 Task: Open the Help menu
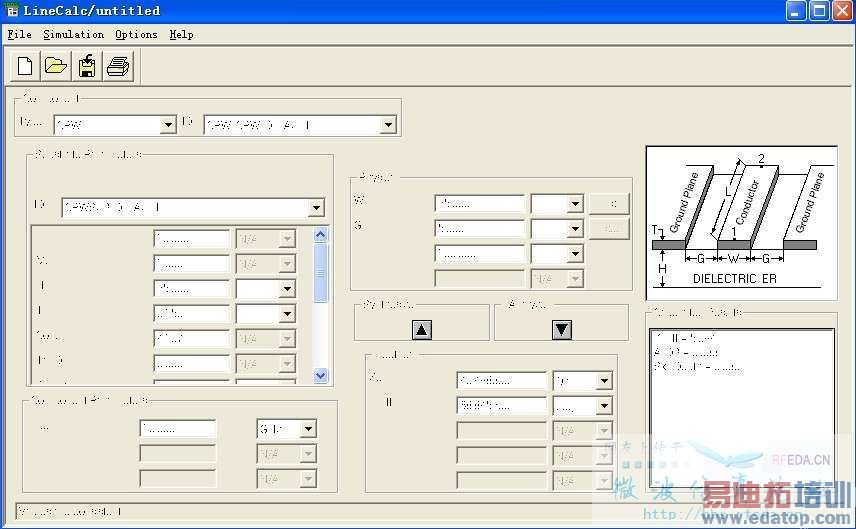(x=181, y=34)
